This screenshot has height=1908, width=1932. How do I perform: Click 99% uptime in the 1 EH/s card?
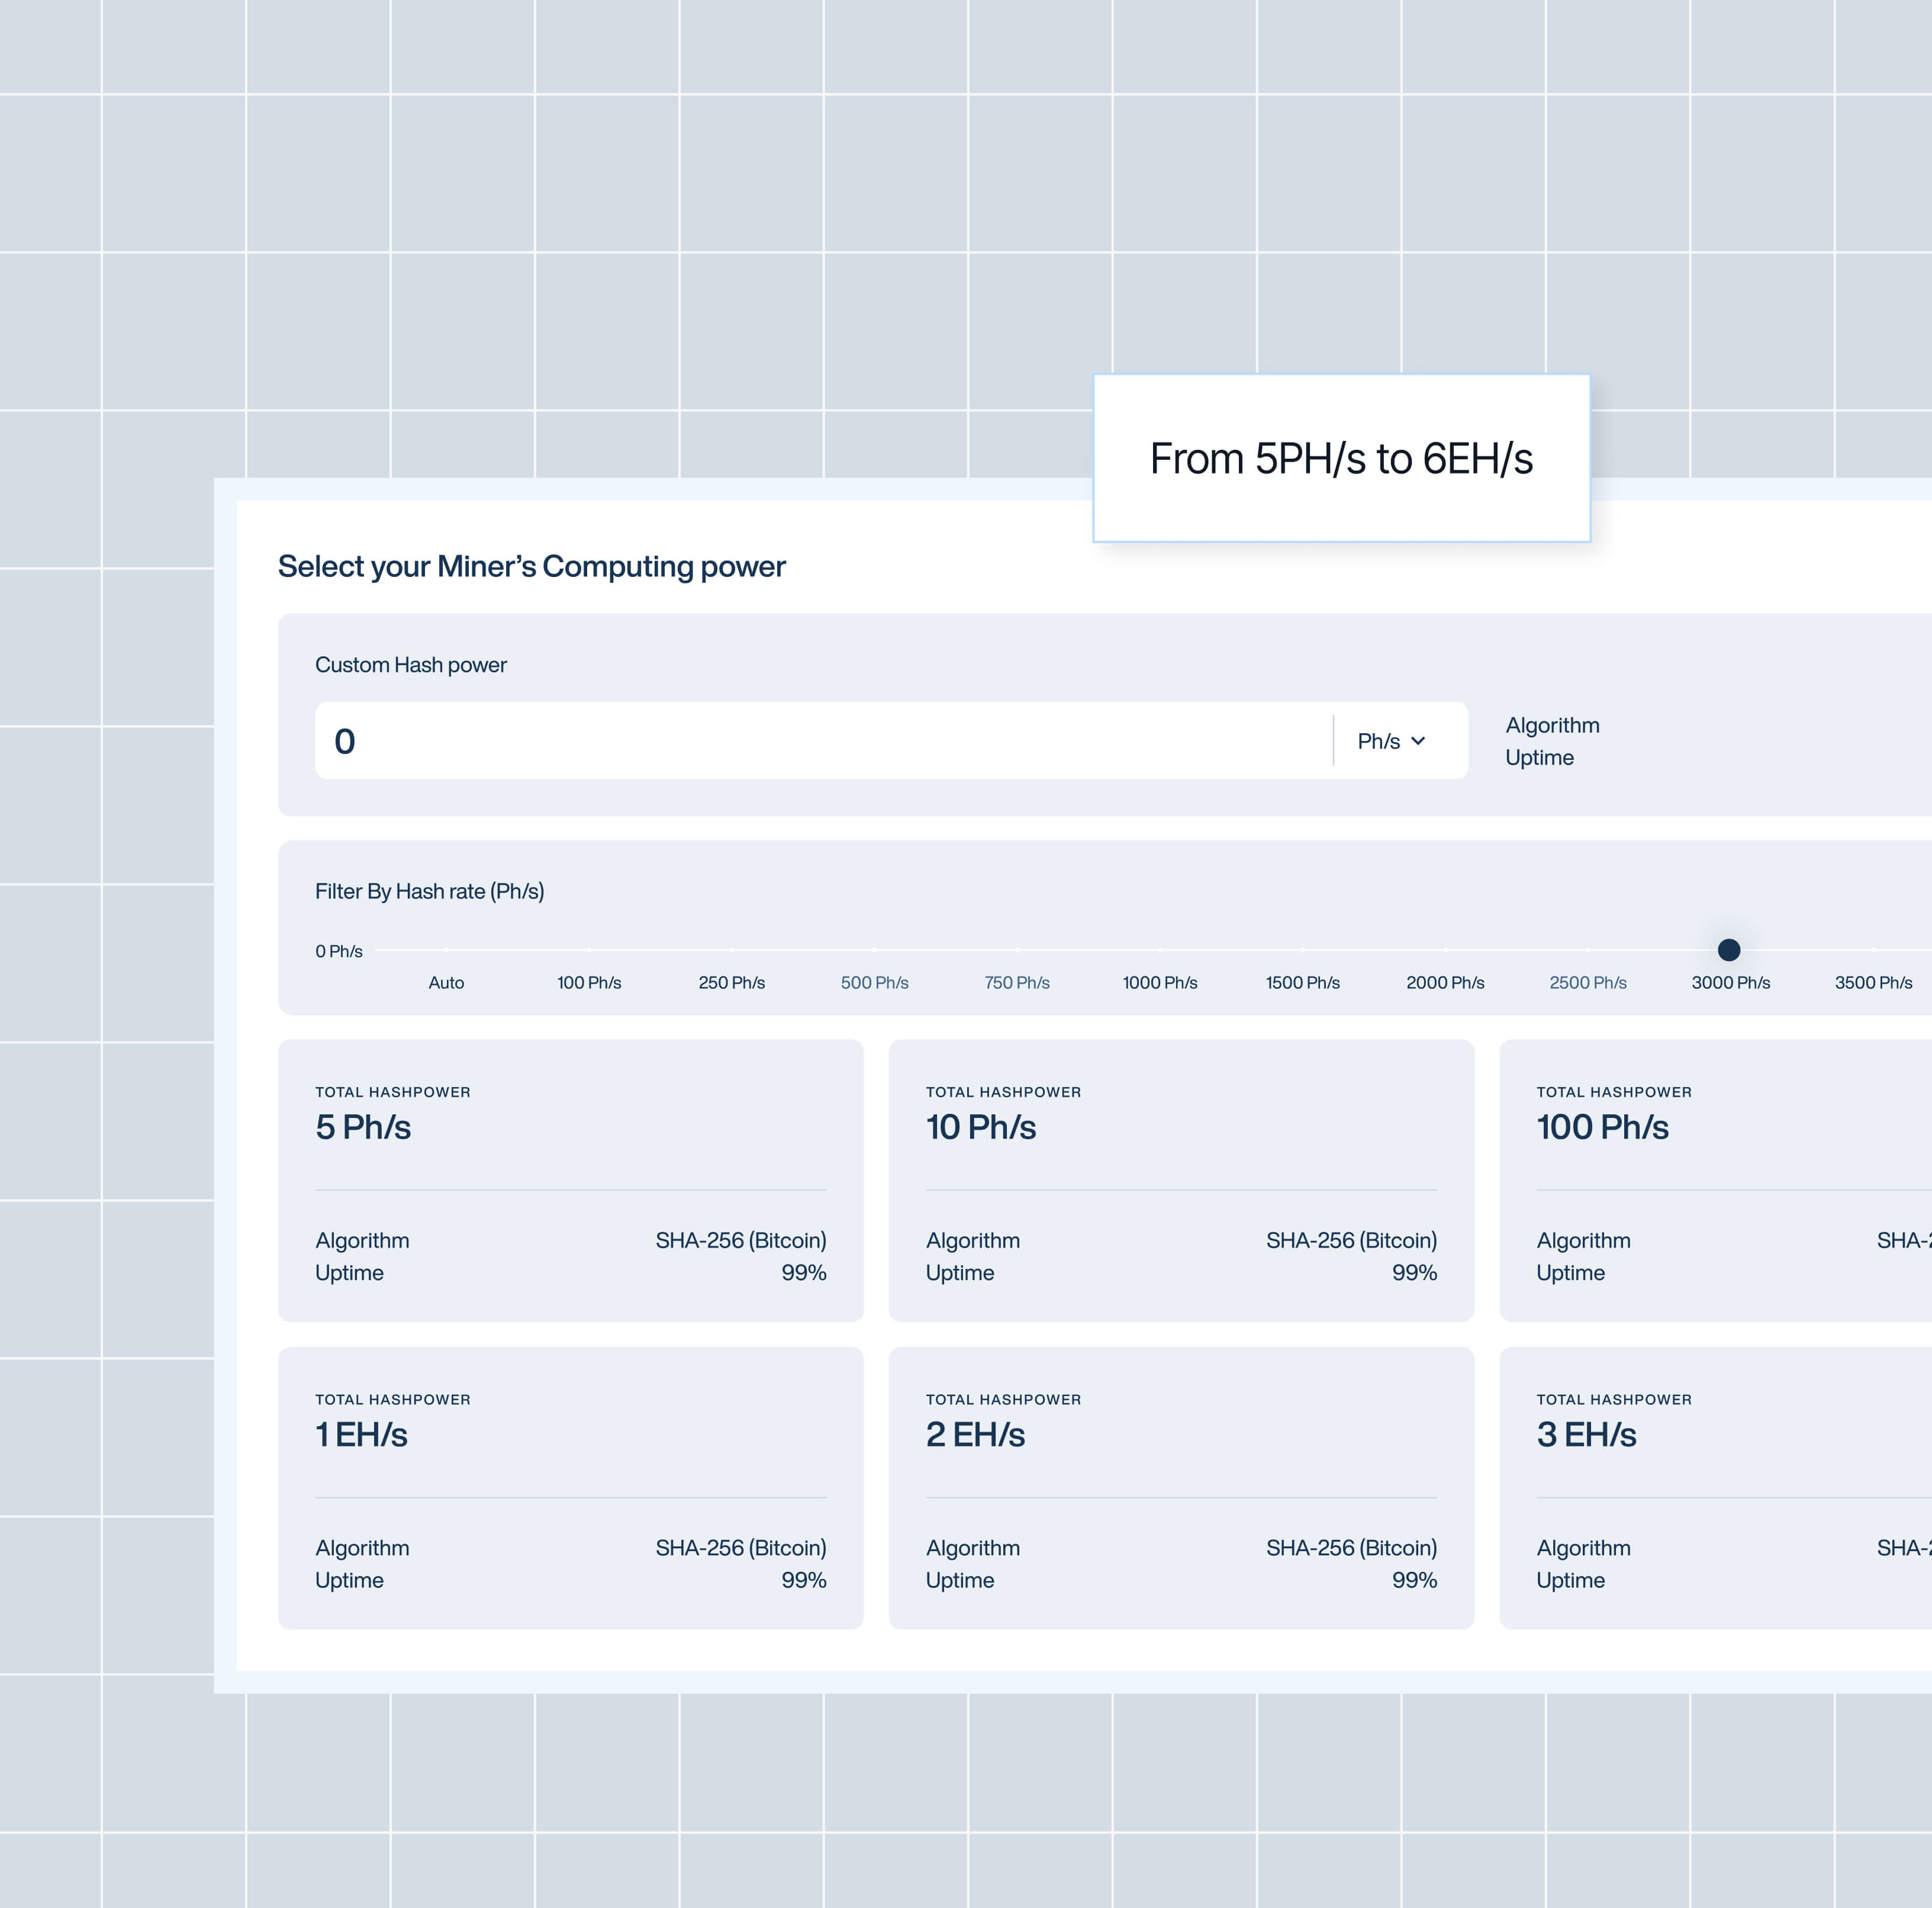click(x=804, y=1580)
